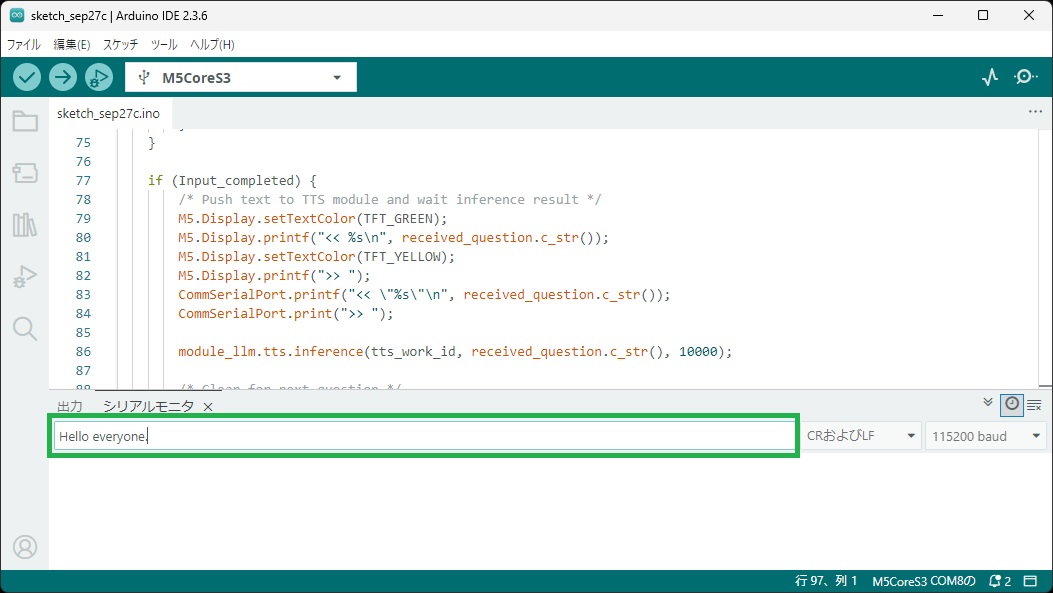Open the Serial Plotter

point(990,77)
